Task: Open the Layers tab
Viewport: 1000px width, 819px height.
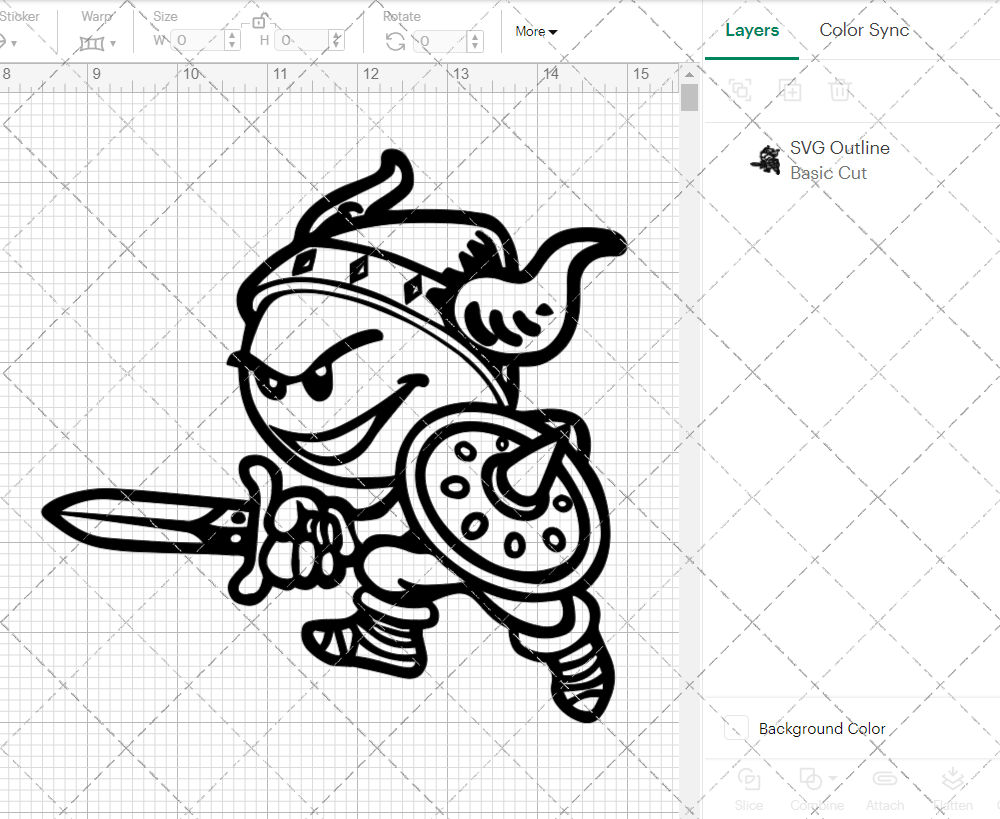Action: (x=752, y=30)
